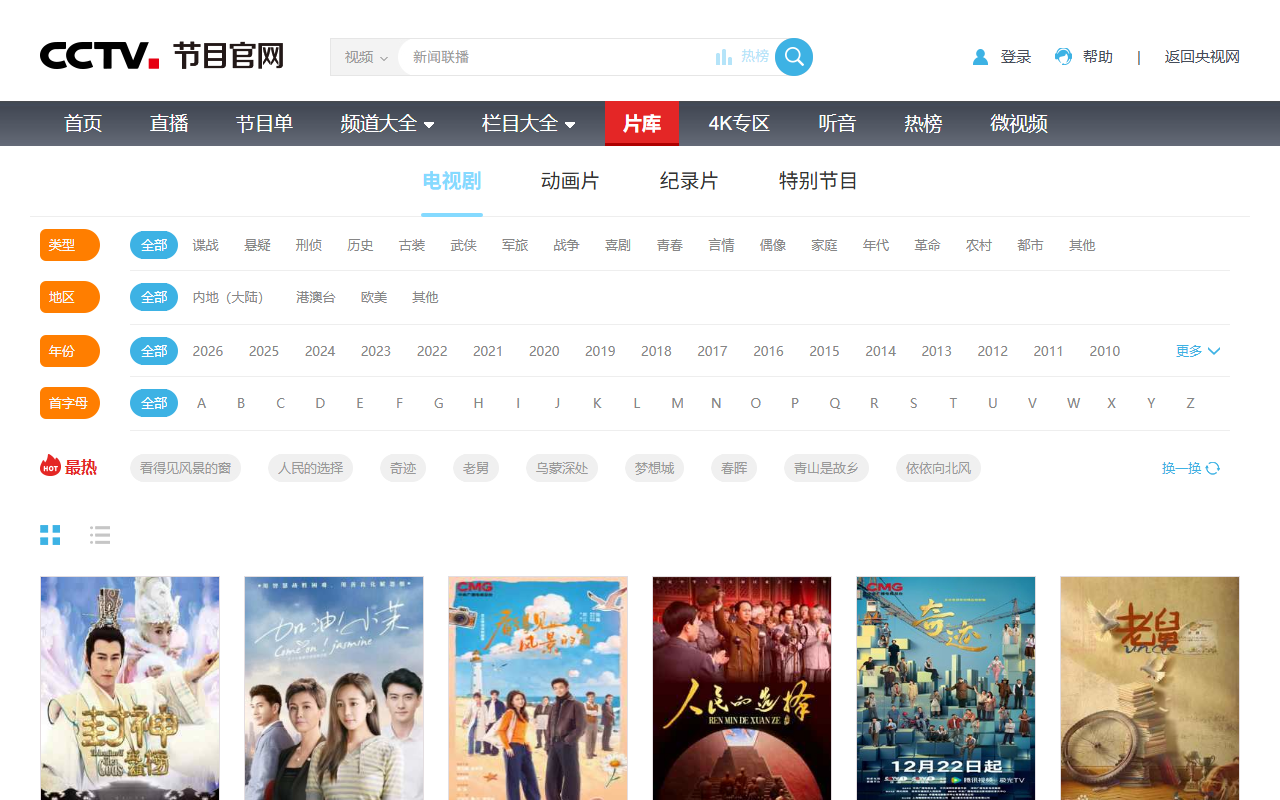Click the 换一换 refresh icon
The image size is (1280, 800).
click(x=1213, y=468)
